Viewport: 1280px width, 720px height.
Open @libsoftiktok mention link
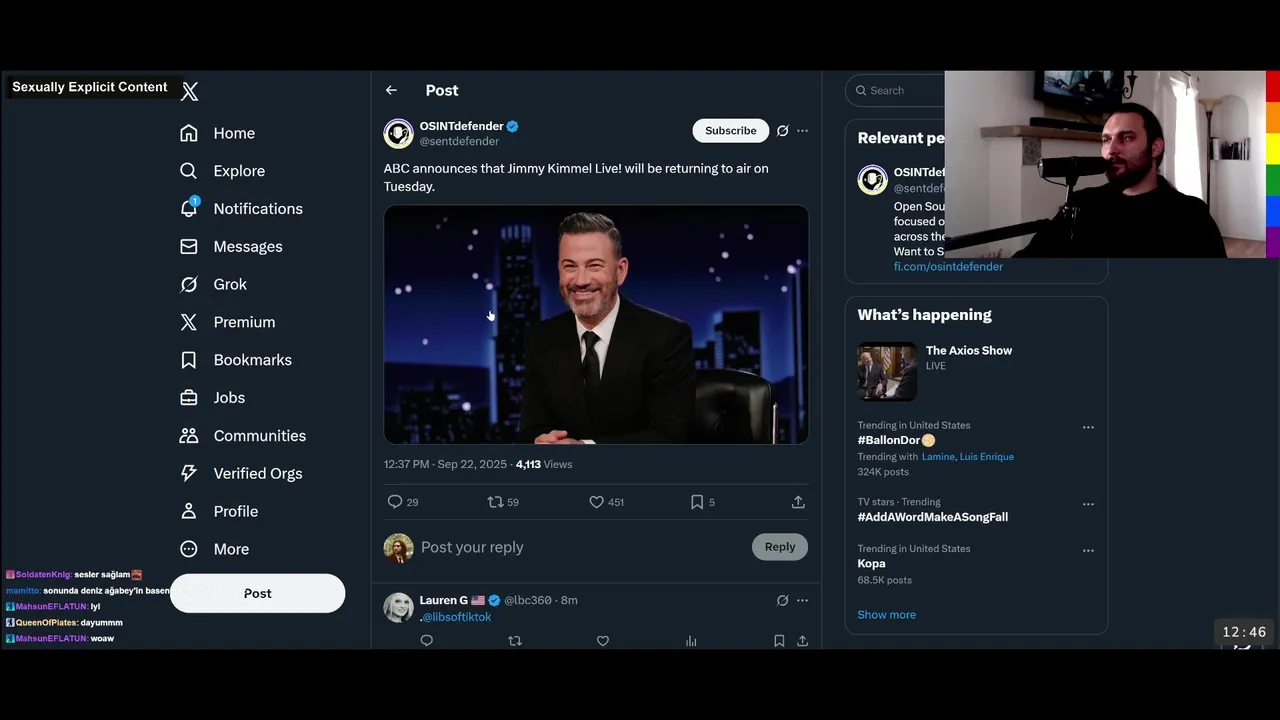[457, 617]
